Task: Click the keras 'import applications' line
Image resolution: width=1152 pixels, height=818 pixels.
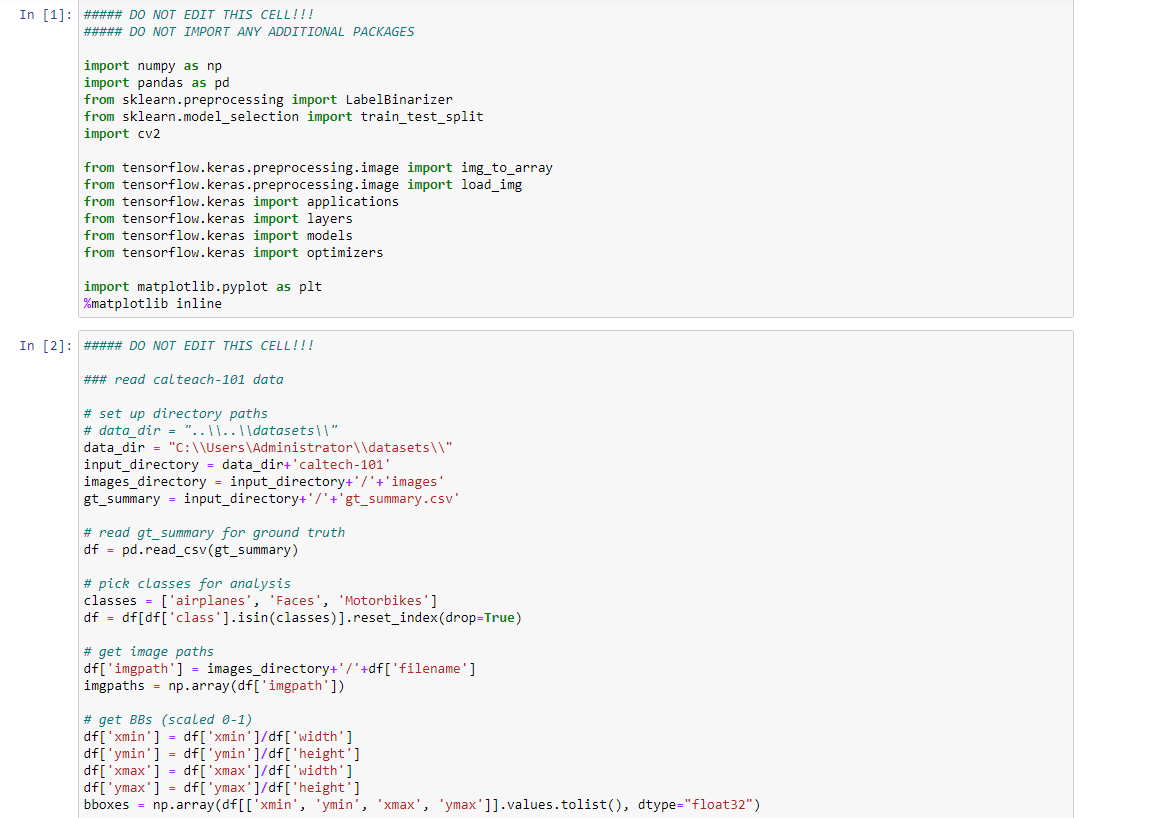Action: tap(241, 201)
